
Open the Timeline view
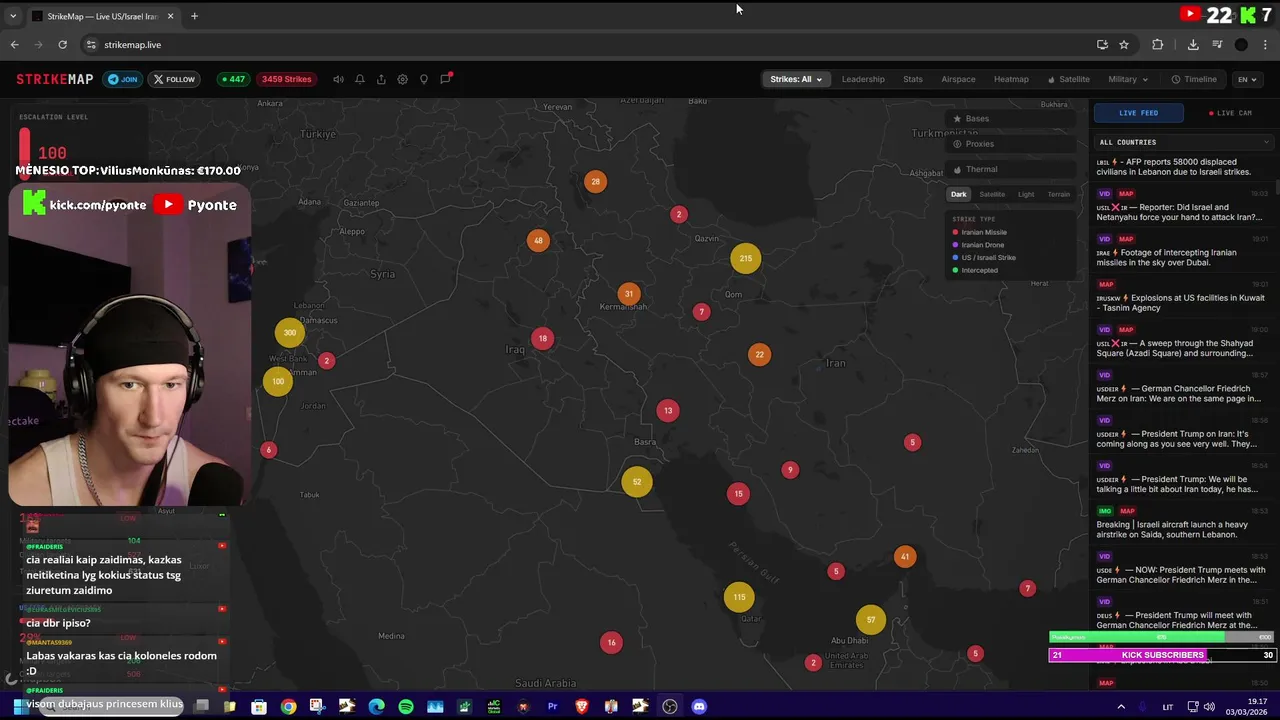(1194, 79)
